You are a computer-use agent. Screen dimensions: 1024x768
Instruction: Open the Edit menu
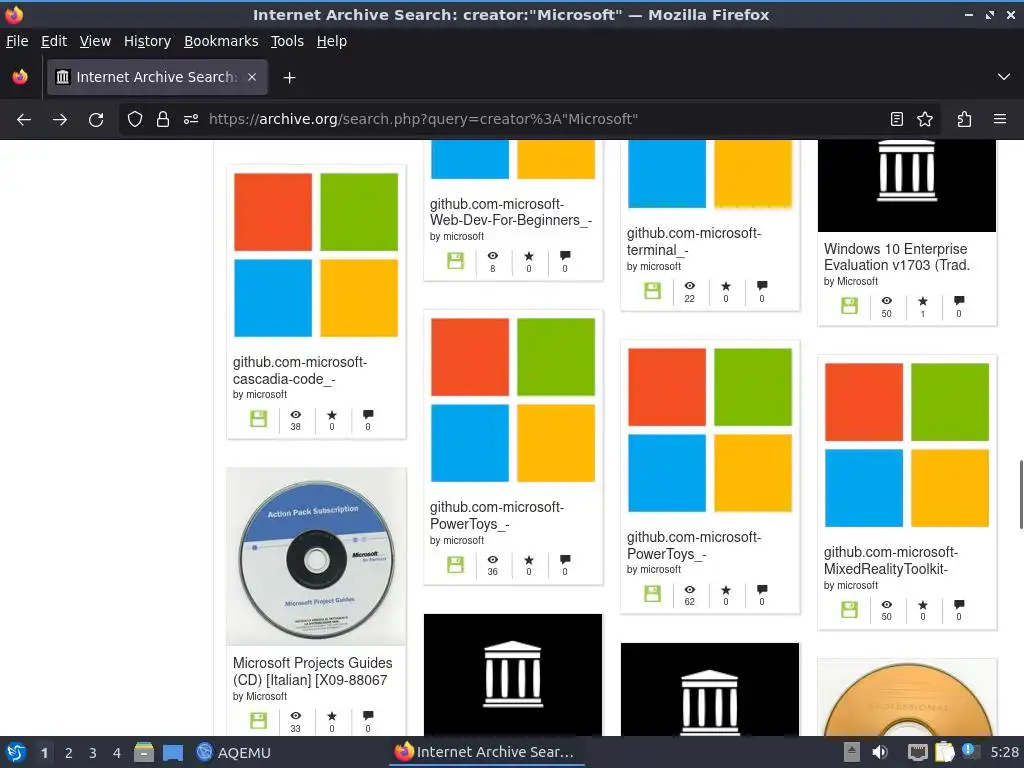pos(54,41)
